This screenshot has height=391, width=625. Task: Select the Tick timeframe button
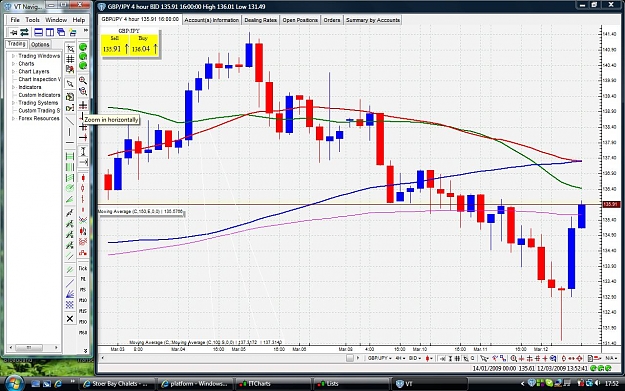[x=83, y=268]
